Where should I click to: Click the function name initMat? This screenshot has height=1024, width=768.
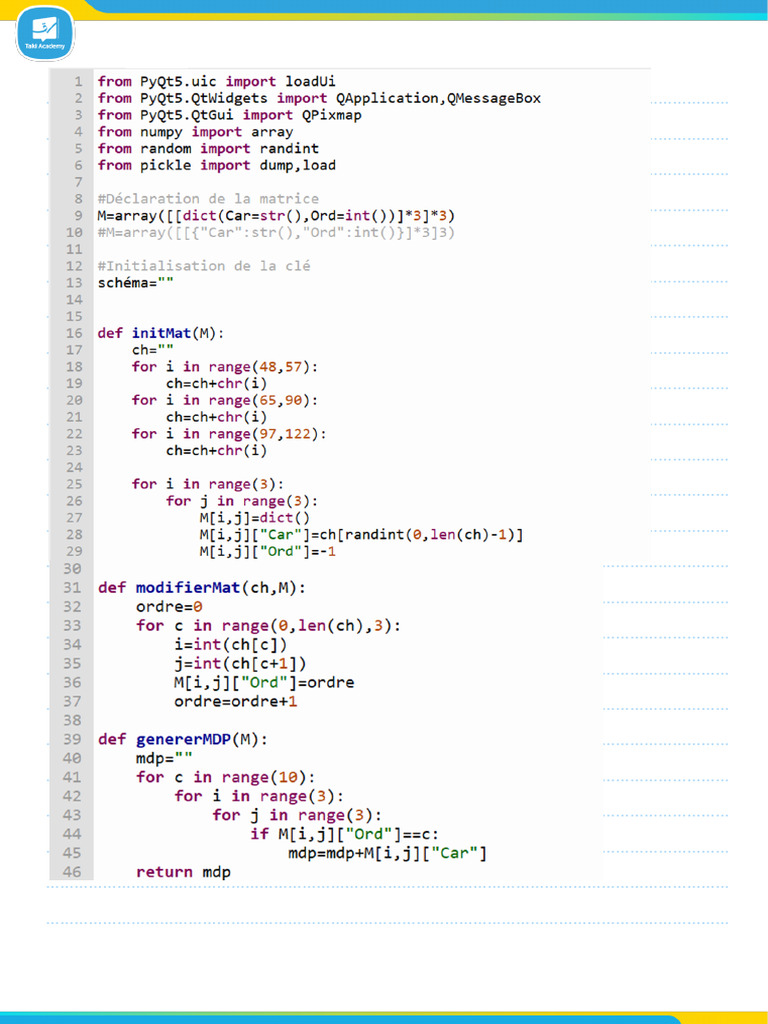[x=161, y=333]
